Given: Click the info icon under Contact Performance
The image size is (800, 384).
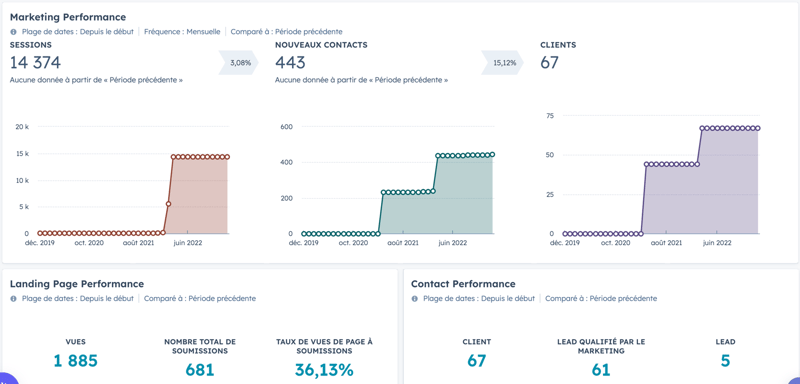Looking at the screenshot, I should [x=415, y=299].
